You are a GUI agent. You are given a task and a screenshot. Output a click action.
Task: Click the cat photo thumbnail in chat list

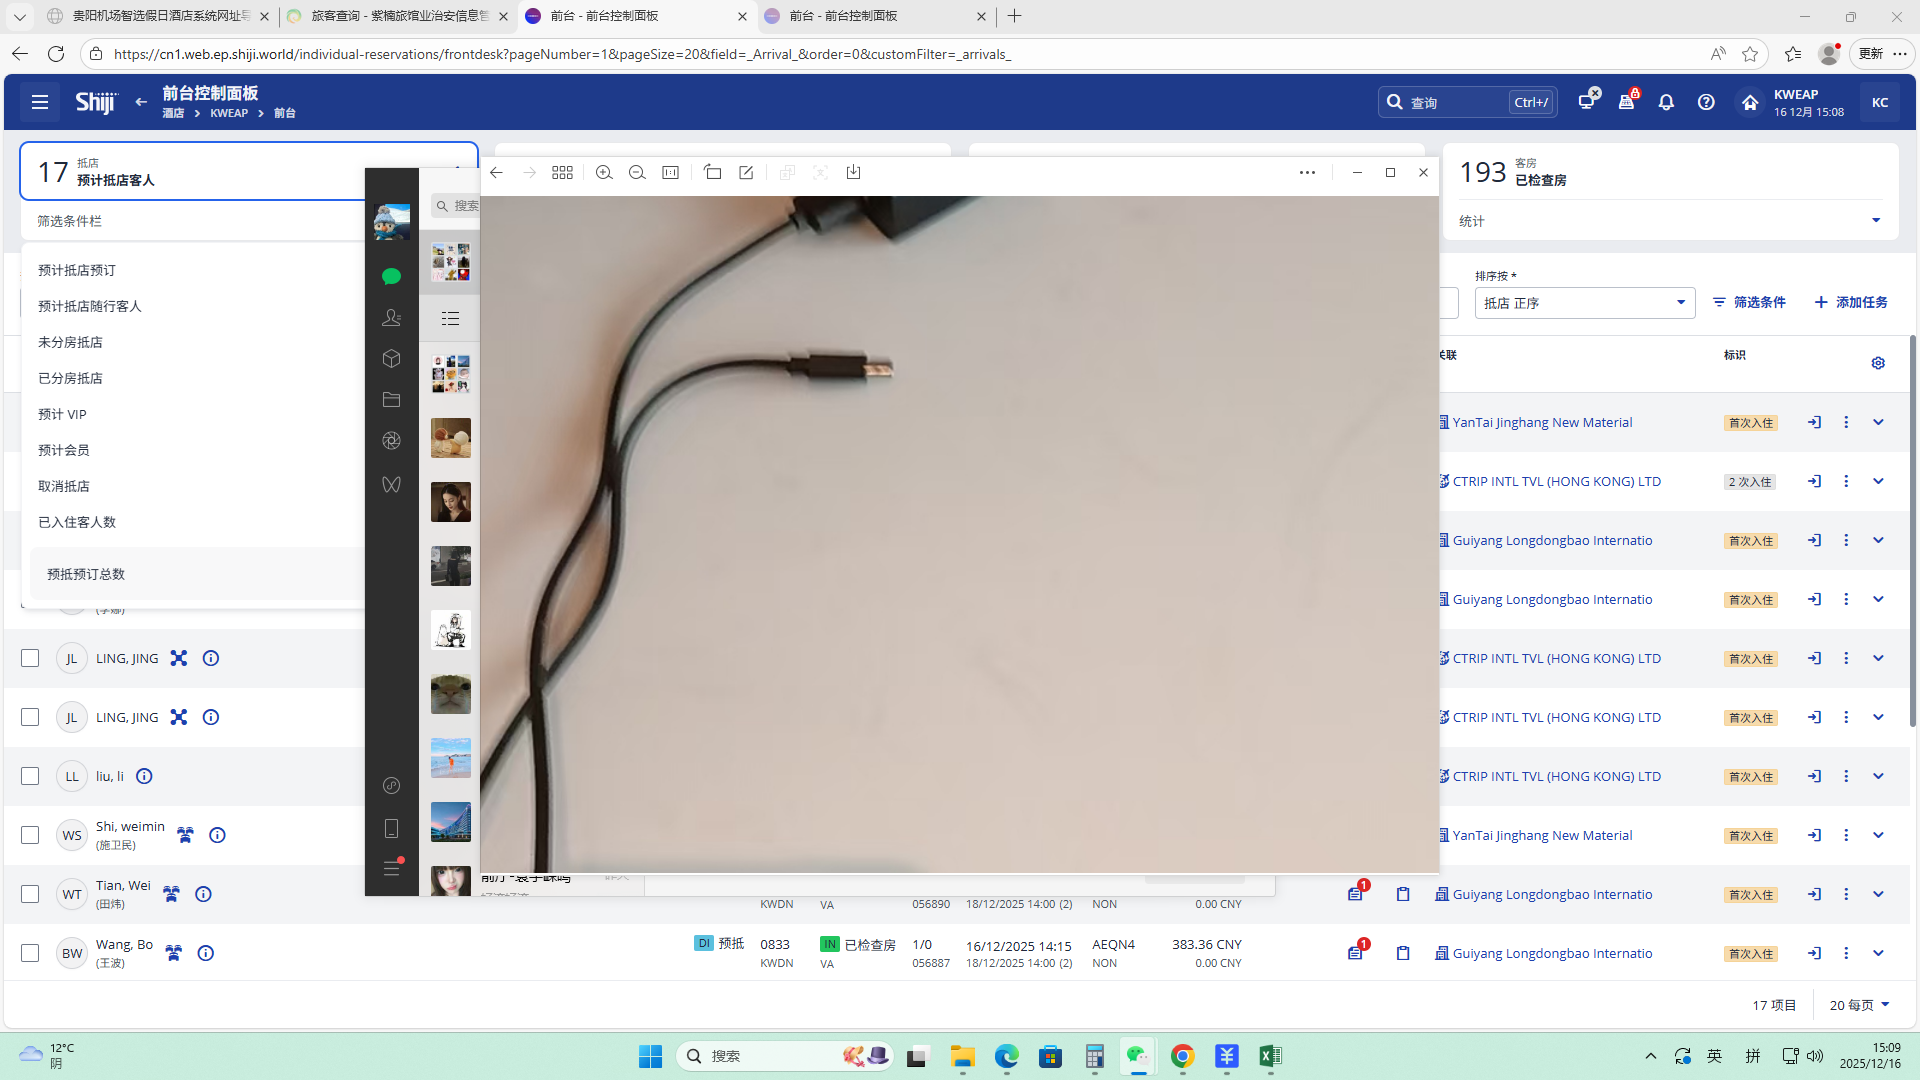pyautogui.click(x=450, y=694)
